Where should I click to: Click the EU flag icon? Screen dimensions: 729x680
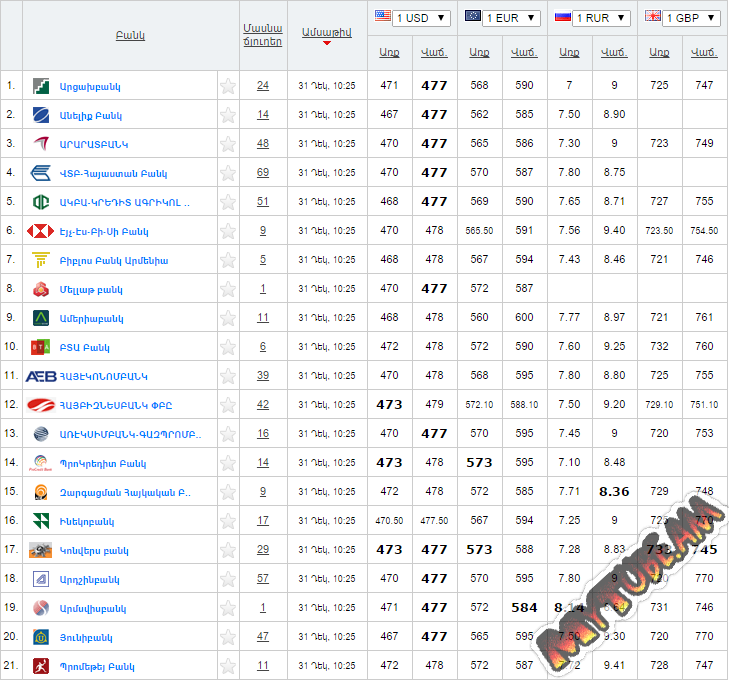click(473, 16)
